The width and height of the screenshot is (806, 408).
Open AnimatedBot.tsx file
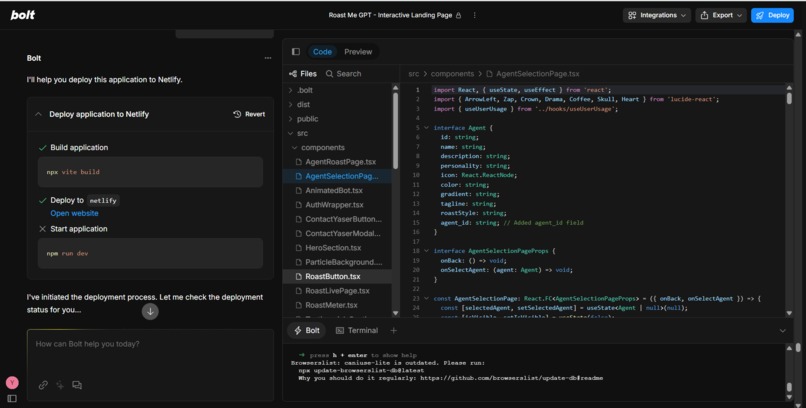(x=334, y=190)
